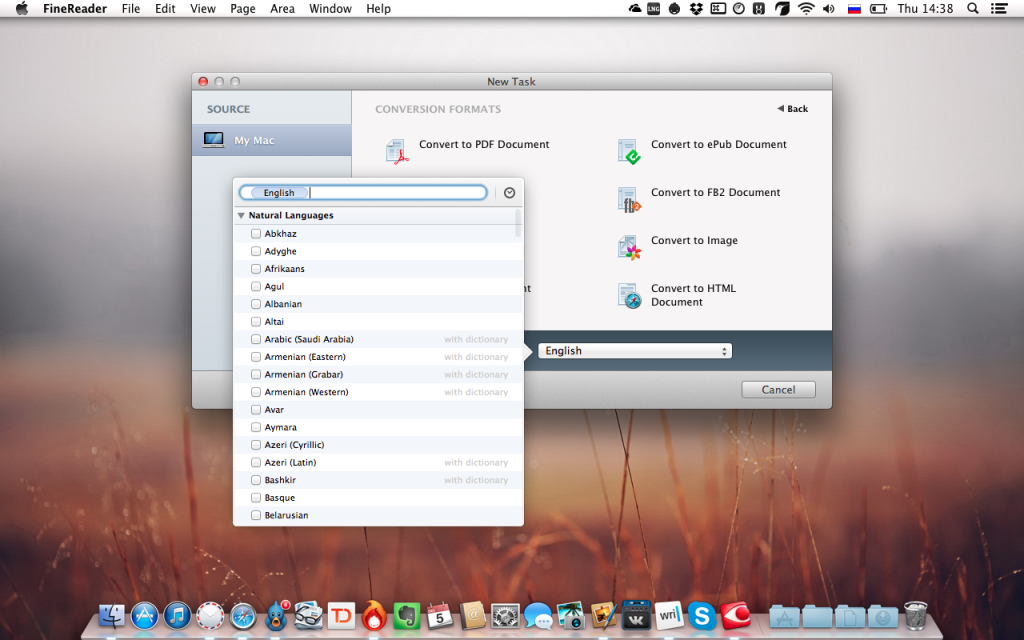
Task: Collapse the Natural Languages group
Action: [241, 216]
